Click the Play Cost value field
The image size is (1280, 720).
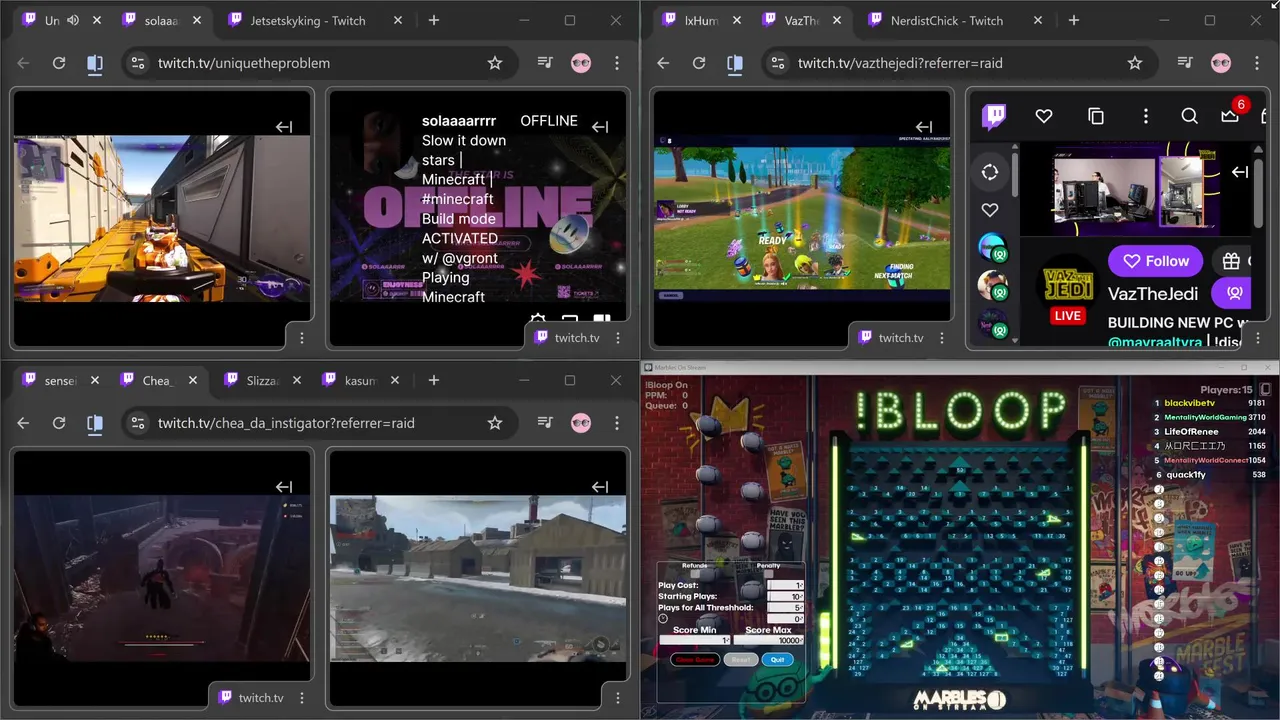pos(785,585)
